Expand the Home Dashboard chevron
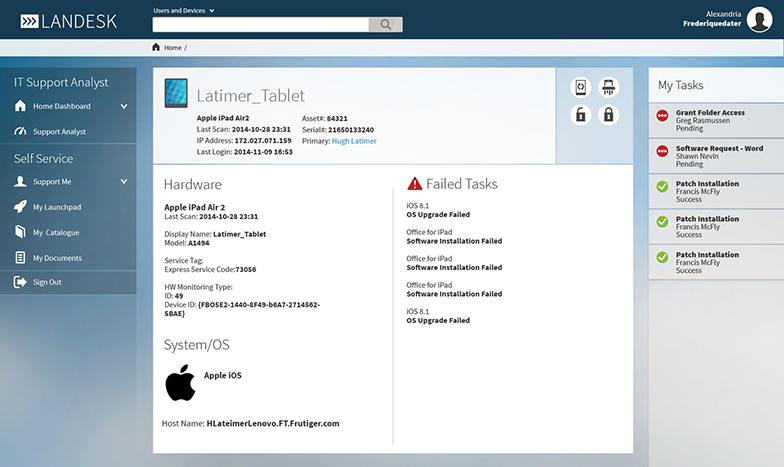The height and width of the screenshot is (467, 784). (x=124, y=106)
